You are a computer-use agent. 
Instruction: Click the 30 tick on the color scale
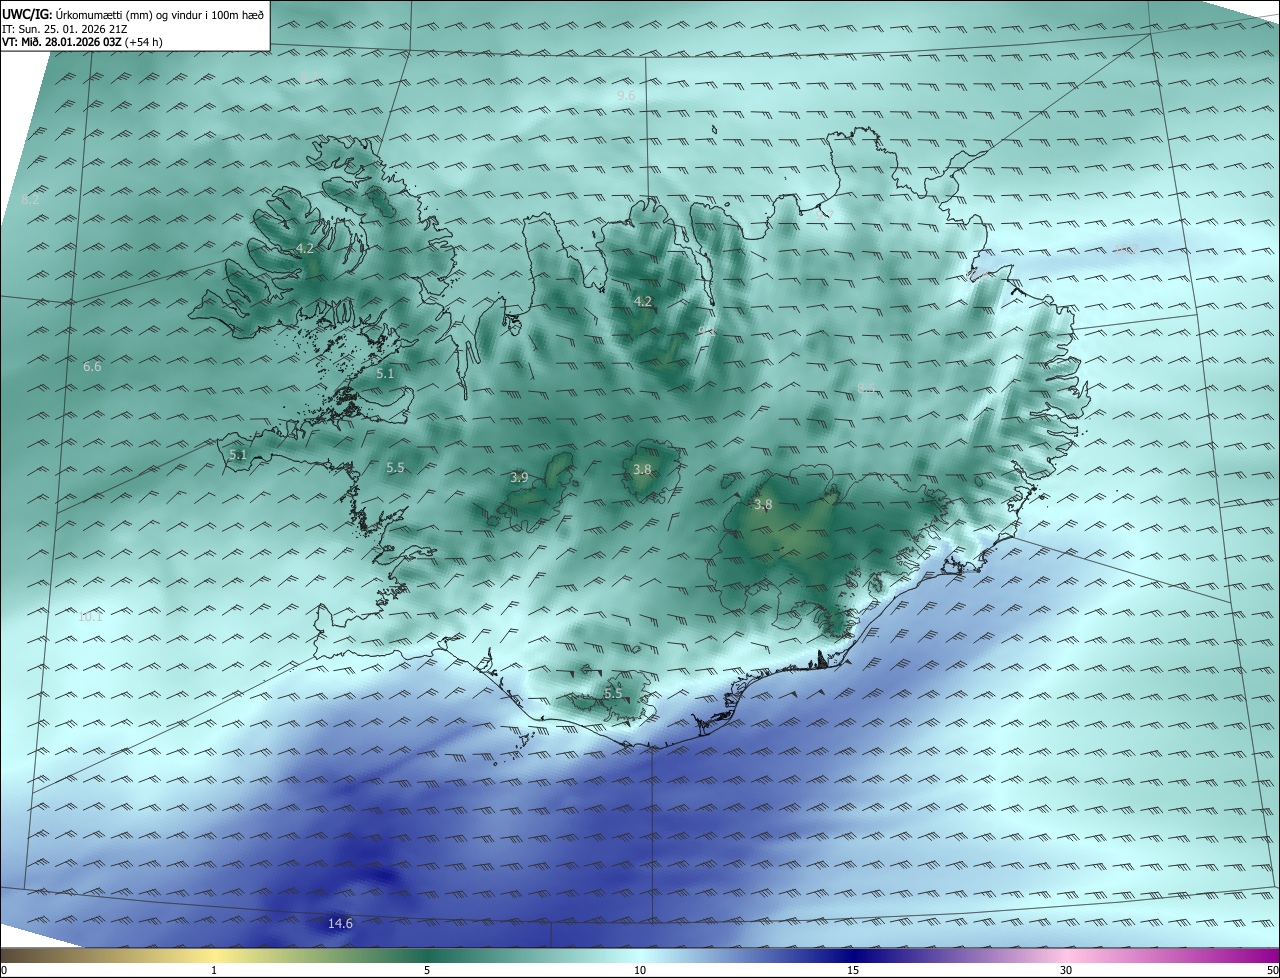tap(1066, 970)
